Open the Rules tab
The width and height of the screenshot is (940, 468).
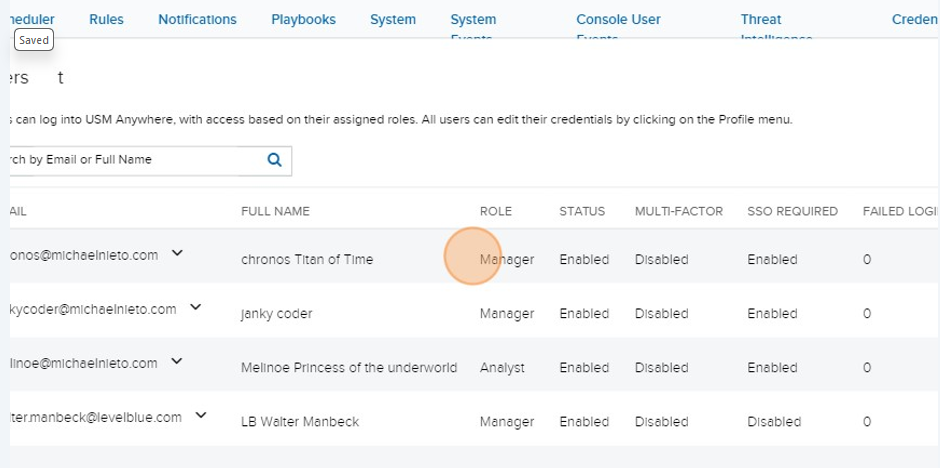click(106, 19)
